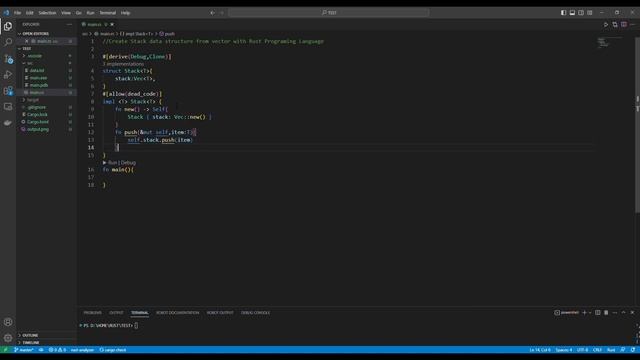The height and width of the screenshot is (360, 640).
Task: Click the UTF-8 encoding indicator
Action: (582, 350)
